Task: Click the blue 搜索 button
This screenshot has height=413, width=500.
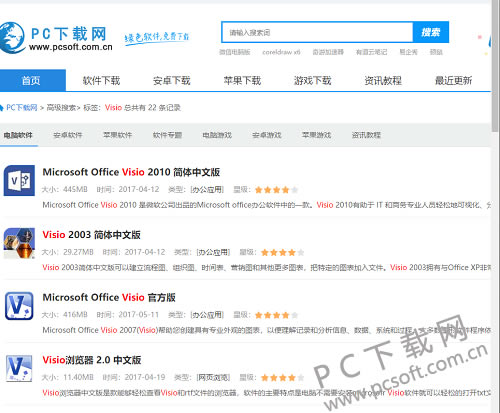Action: [x=431, y=32]
